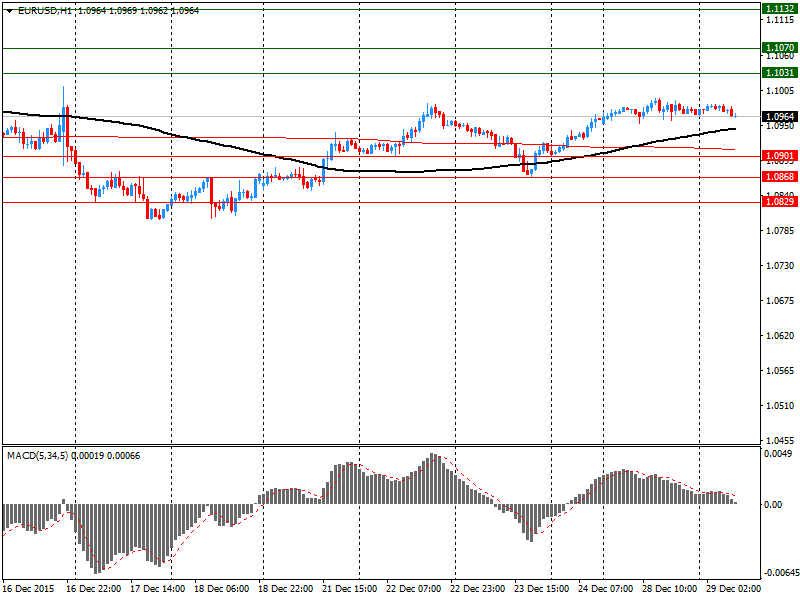
Task: Click the 1.1005 price scale value
Action: click(x=780, y=90)
